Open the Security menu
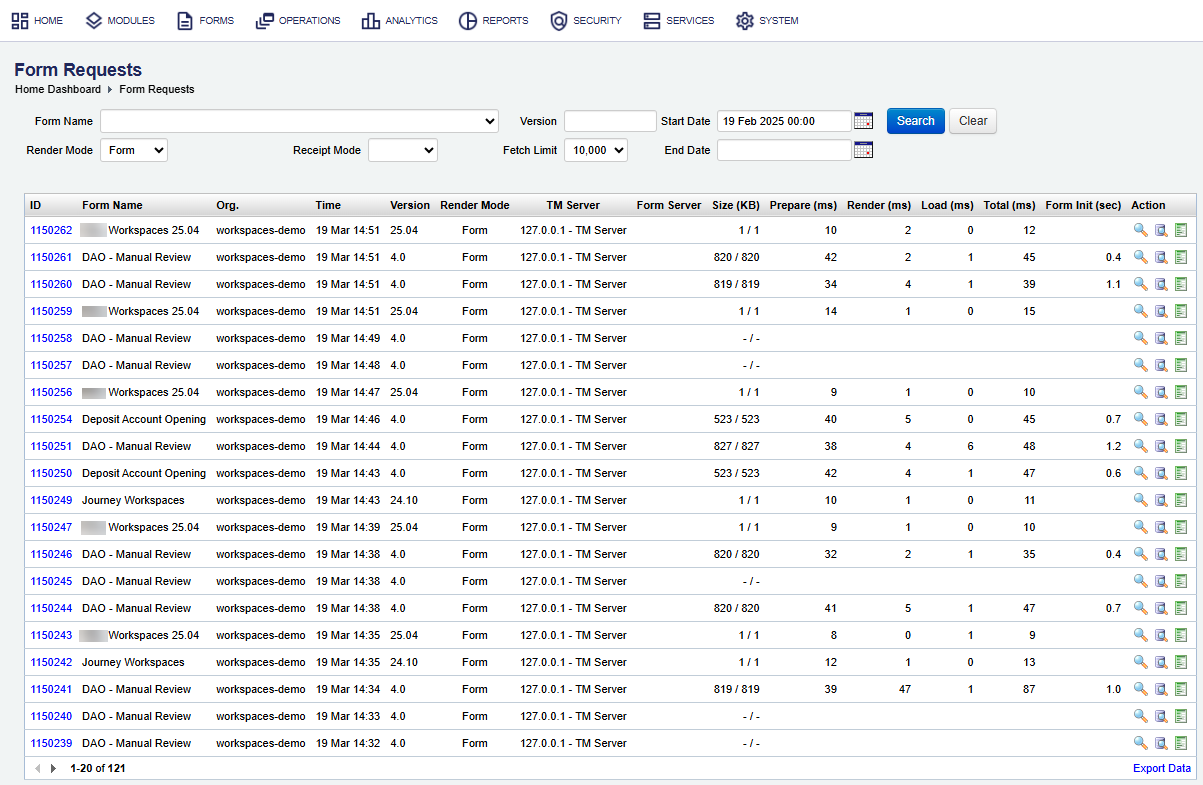1203x785 pixels. (586, 20)
